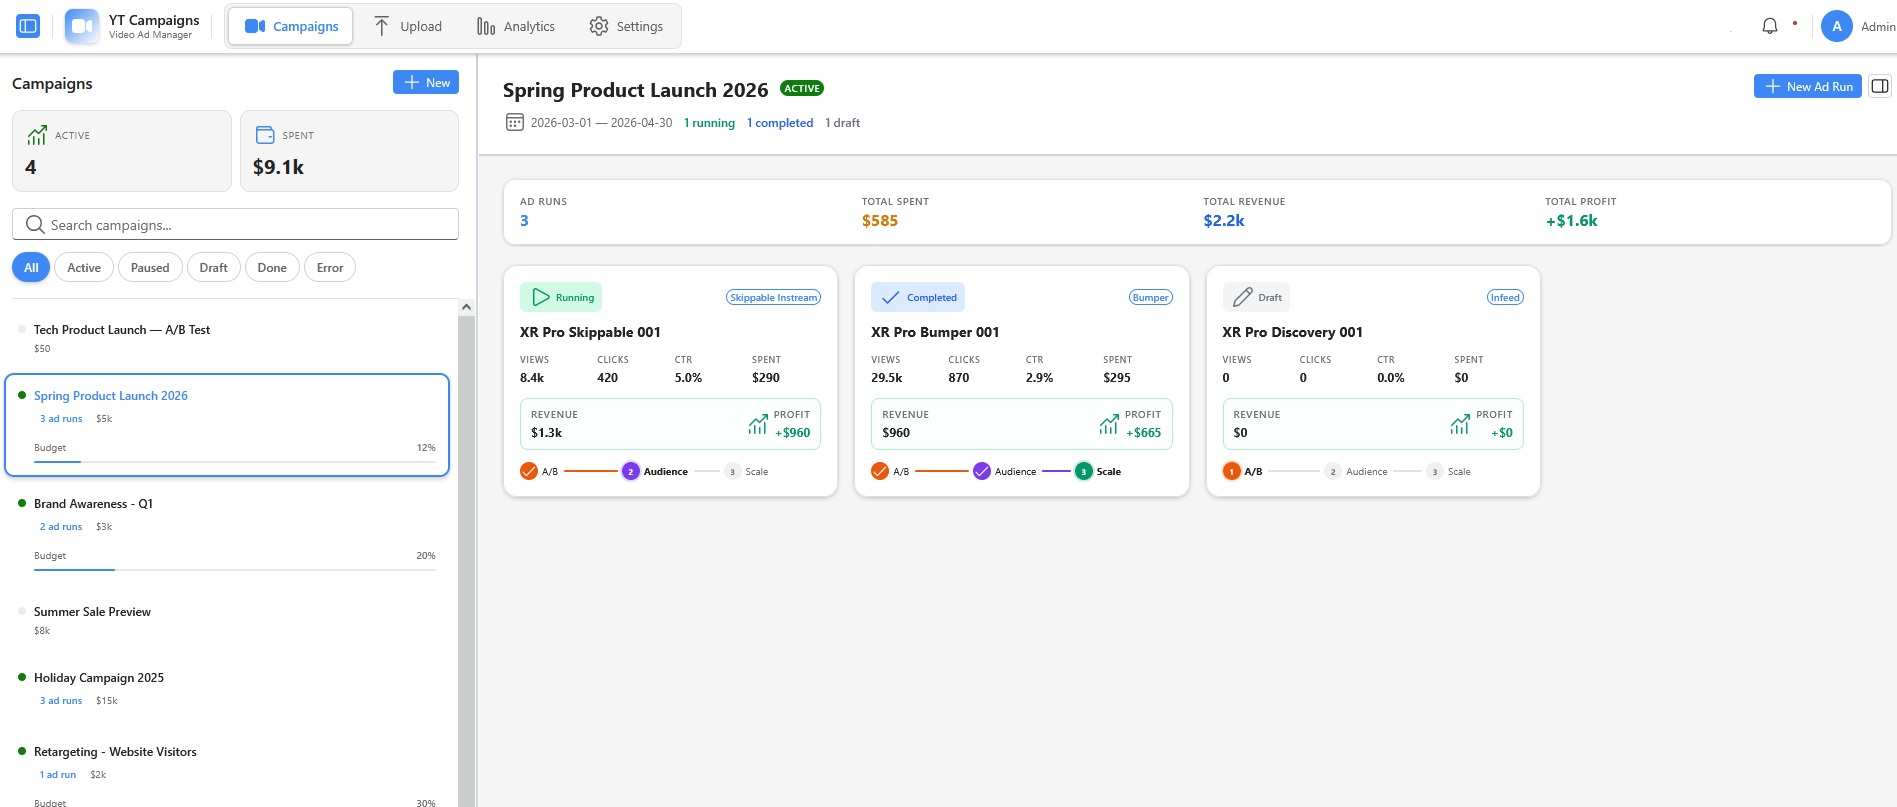
Task: Toggle the left sidebar panel icon
Action: point(28,26)
